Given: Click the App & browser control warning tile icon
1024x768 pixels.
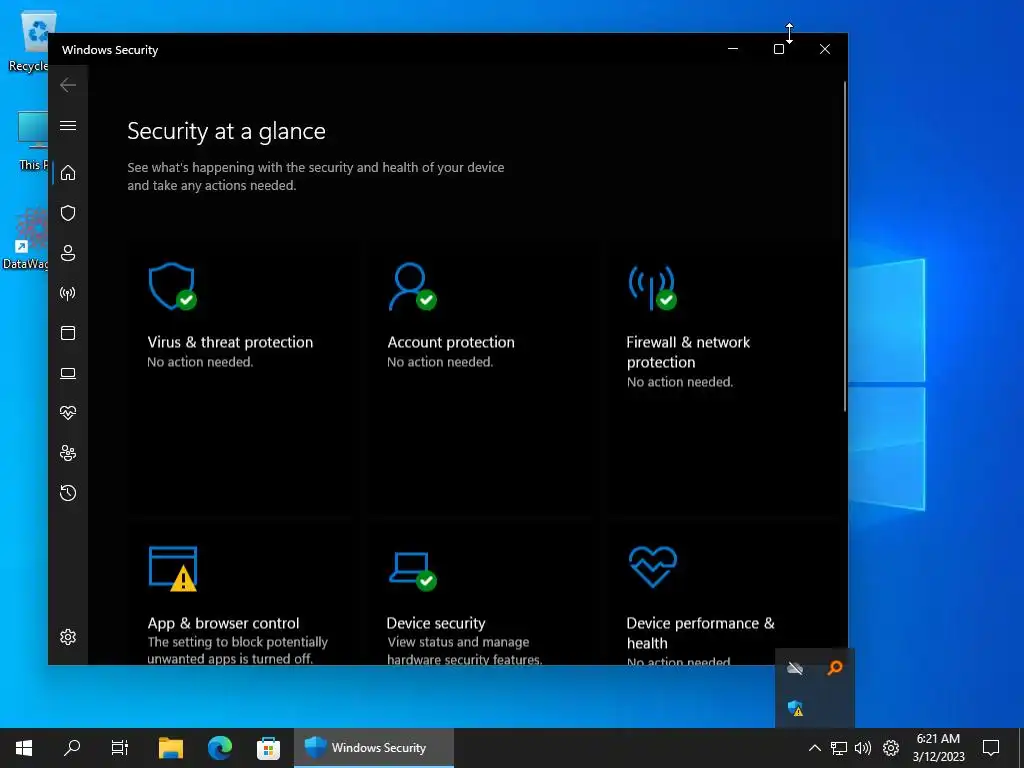Looking at the screenshot, I should coord(173,569).
